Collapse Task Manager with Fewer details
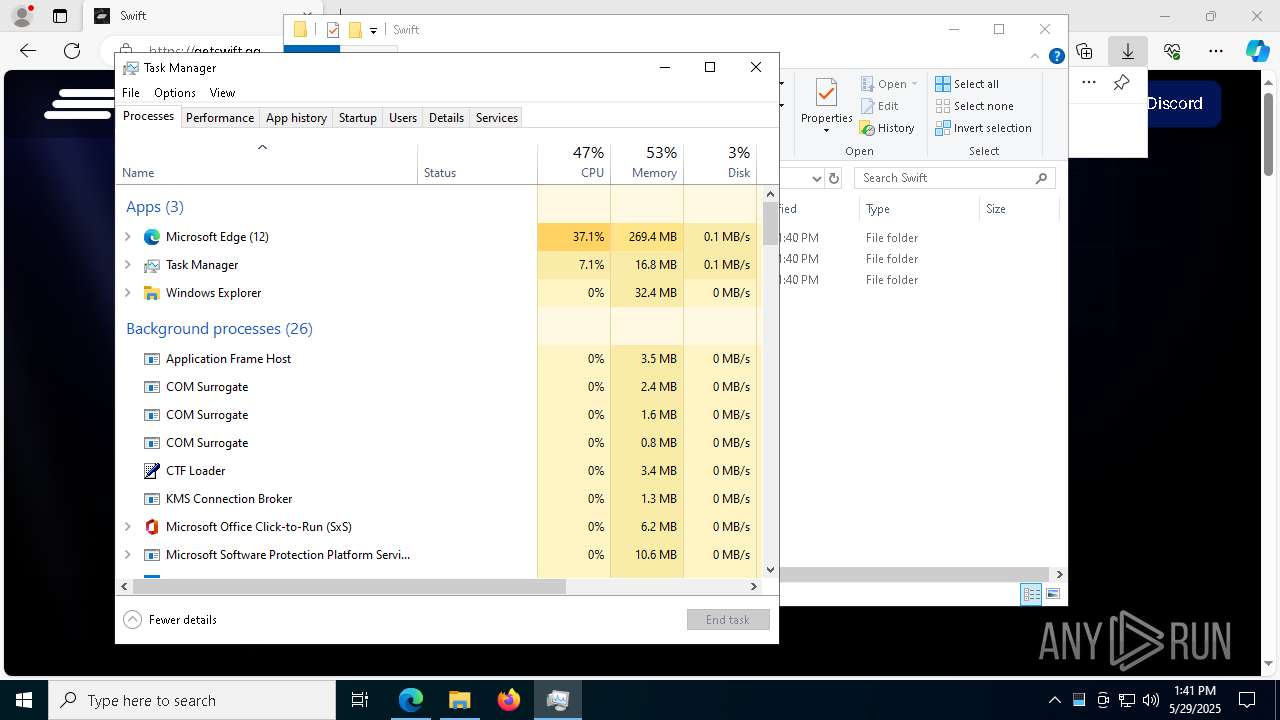Screen dimensions: 1280x720 point(170,620)
